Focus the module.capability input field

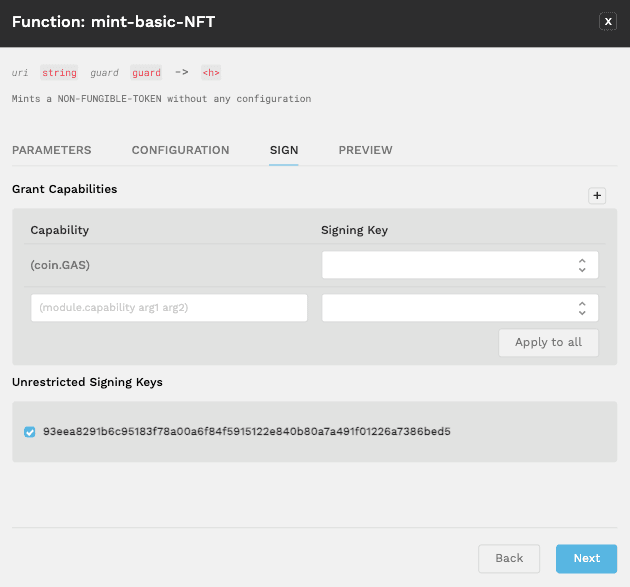pos(169,308)
